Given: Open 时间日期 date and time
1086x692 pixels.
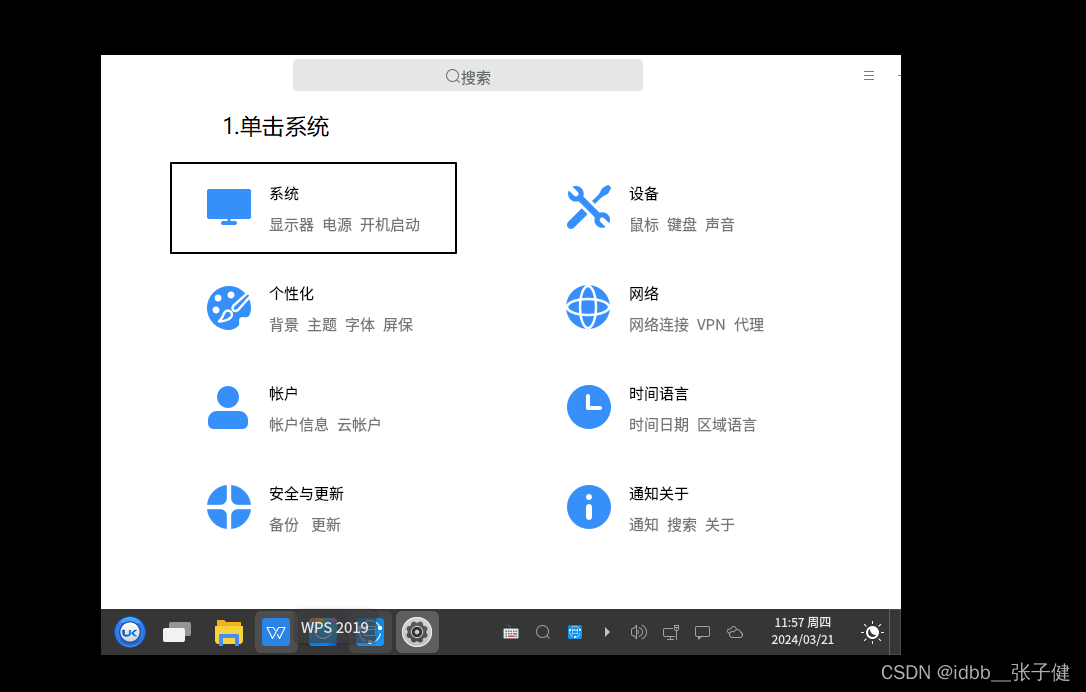Looking at the screenshot, I should [659, 425].
